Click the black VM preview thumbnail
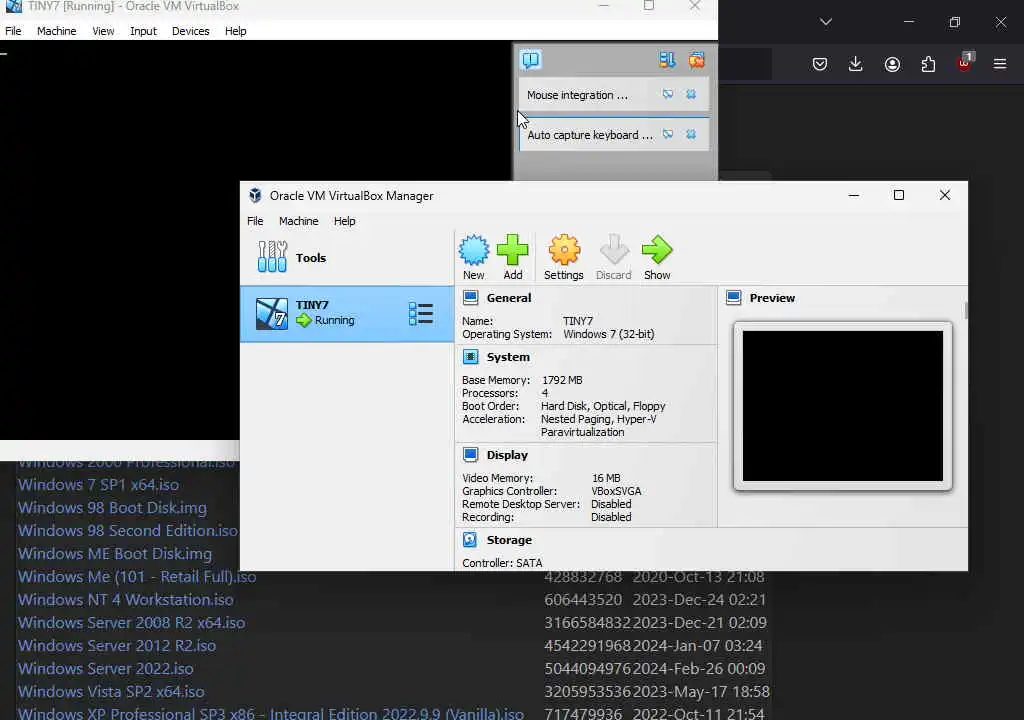This screenshot has width=1024, height=720. pos(842,406)
